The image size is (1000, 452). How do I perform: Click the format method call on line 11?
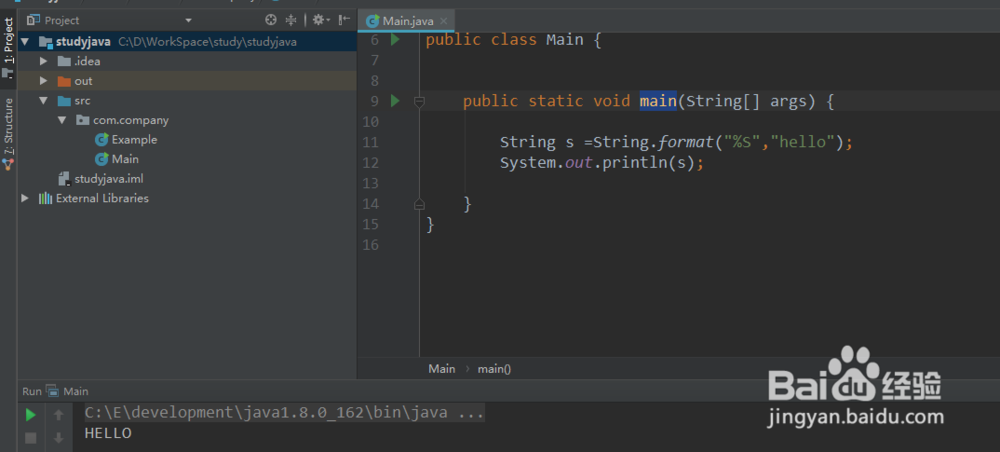coord(686,142)
